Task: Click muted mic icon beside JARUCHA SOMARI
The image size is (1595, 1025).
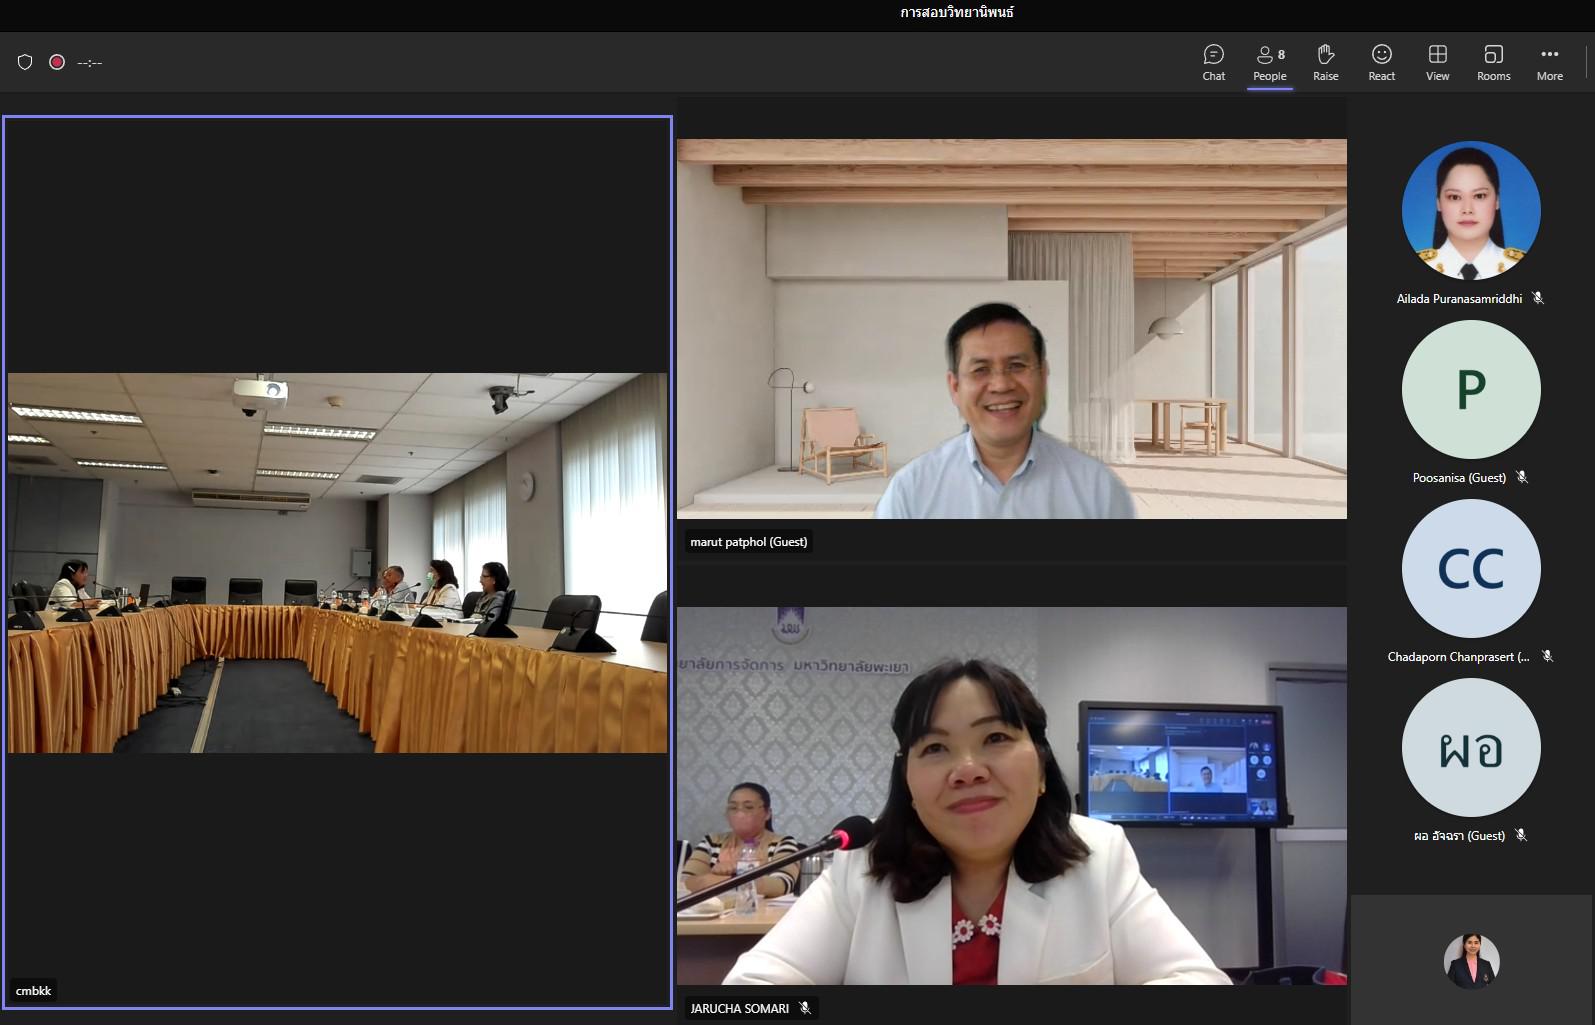Action: click(x=805, y=1008)
